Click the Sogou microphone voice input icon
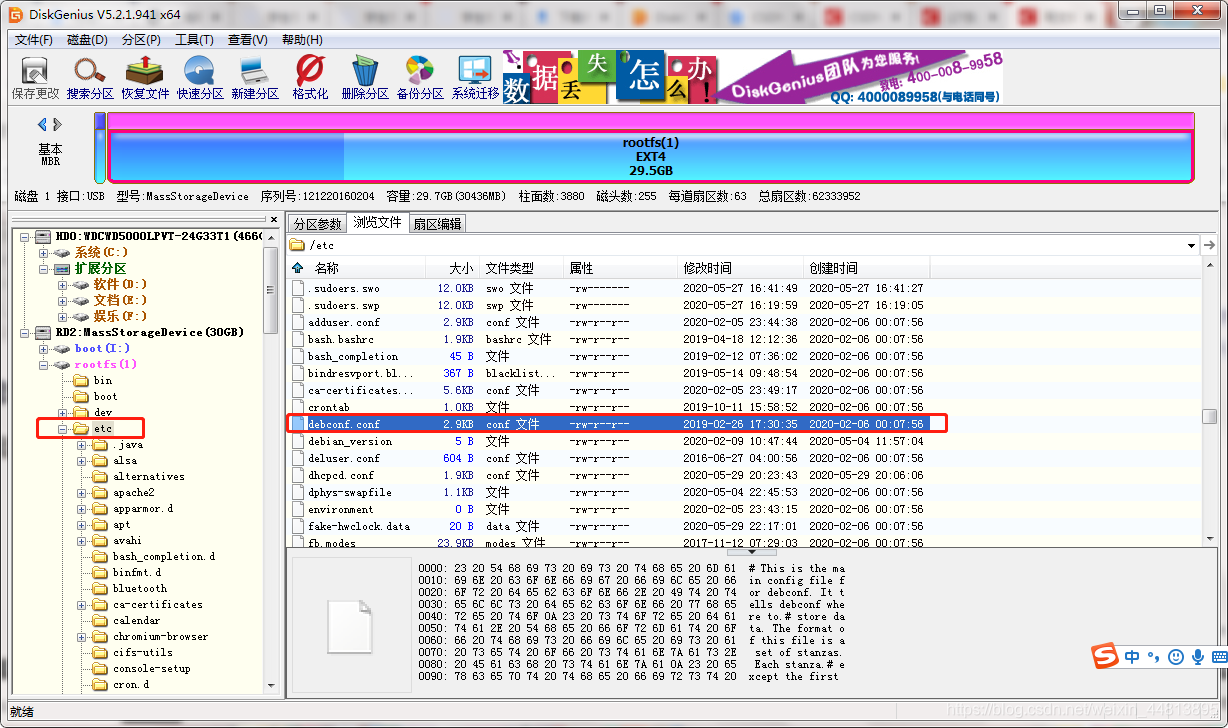Viewport: 1228px width, 728px height. coord(1196,657)
